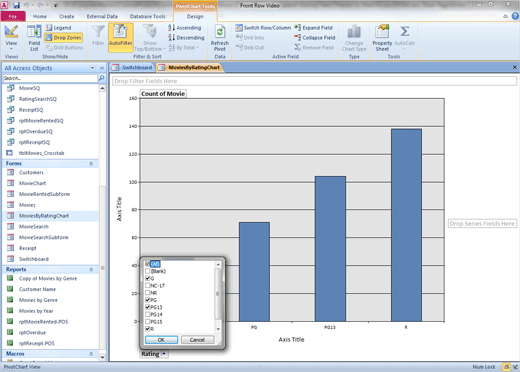Click Drop Series Fields Here zone
Image resolution: width=520 pixels, height=372 pixels.
(x=482, y=224)
